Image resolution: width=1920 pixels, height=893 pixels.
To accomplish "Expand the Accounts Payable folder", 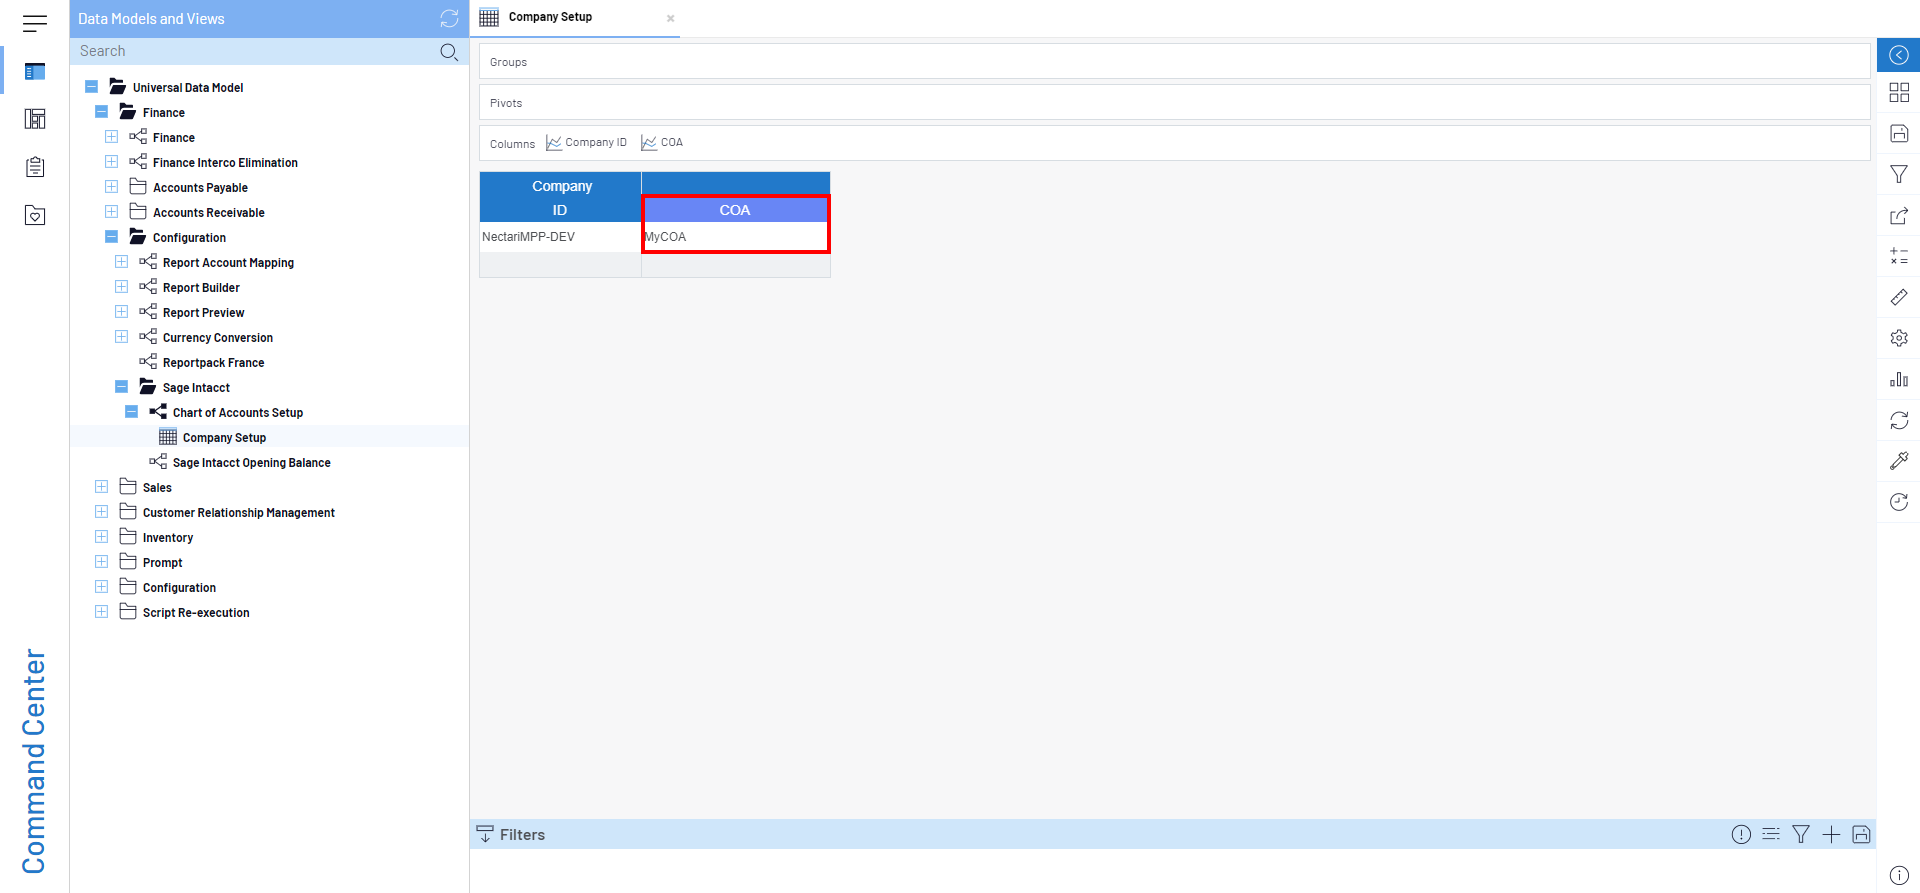I will pyautogui.click(x=112, y=187).
